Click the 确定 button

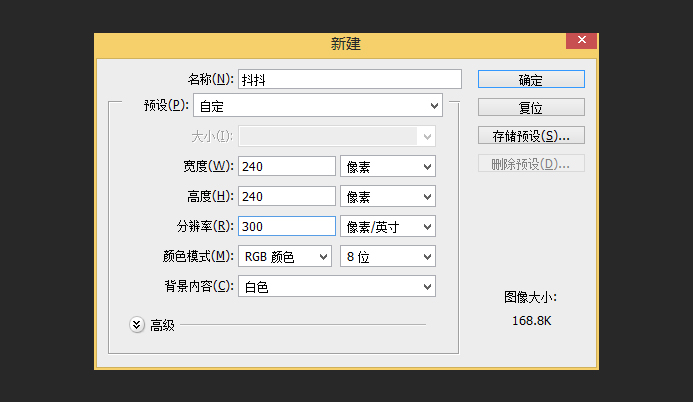coord(531,80)
